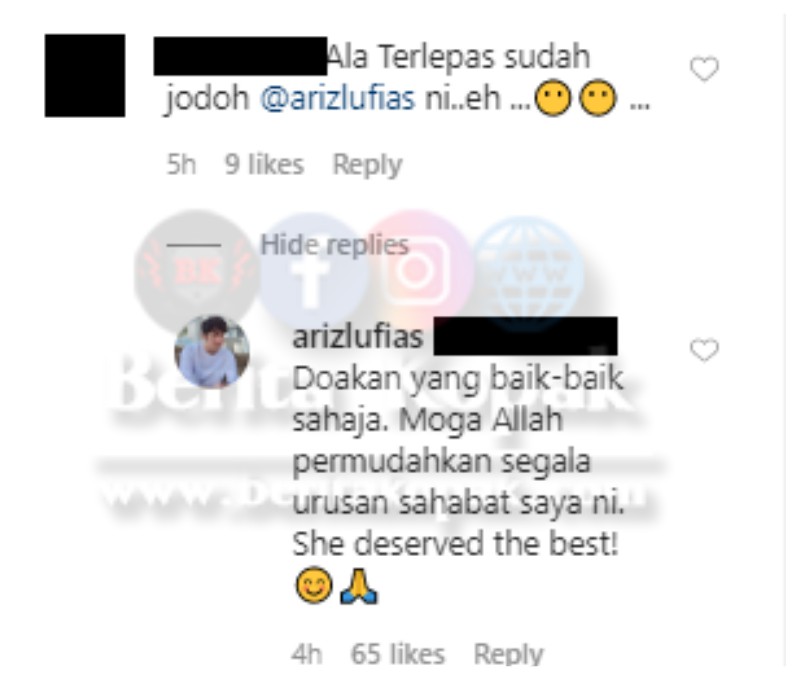Image resolution: width=800 pixels, height=680 pixels.
Task: Click the second neutral face emoji
Action: [x=598, y=98]
